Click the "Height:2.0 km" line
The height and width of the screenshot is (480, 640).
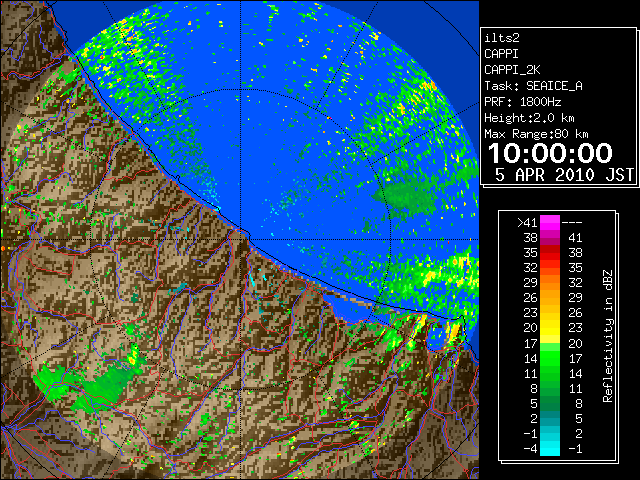pos(529,118)
